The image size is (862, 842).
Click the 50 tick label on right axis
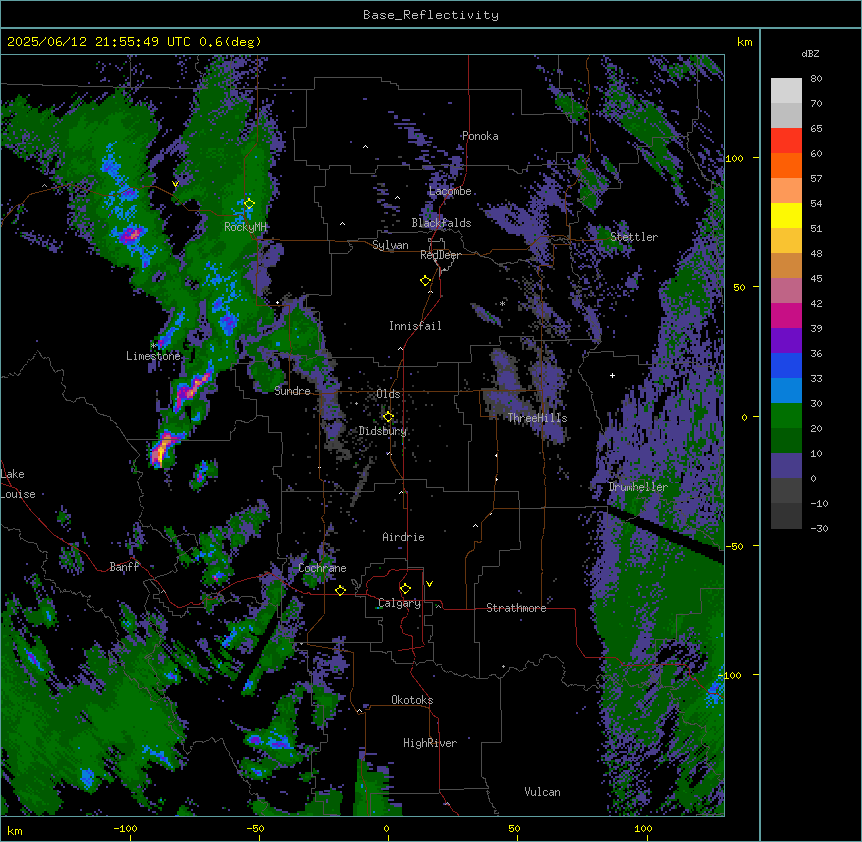pyautogui.click(x=739, y=287)
